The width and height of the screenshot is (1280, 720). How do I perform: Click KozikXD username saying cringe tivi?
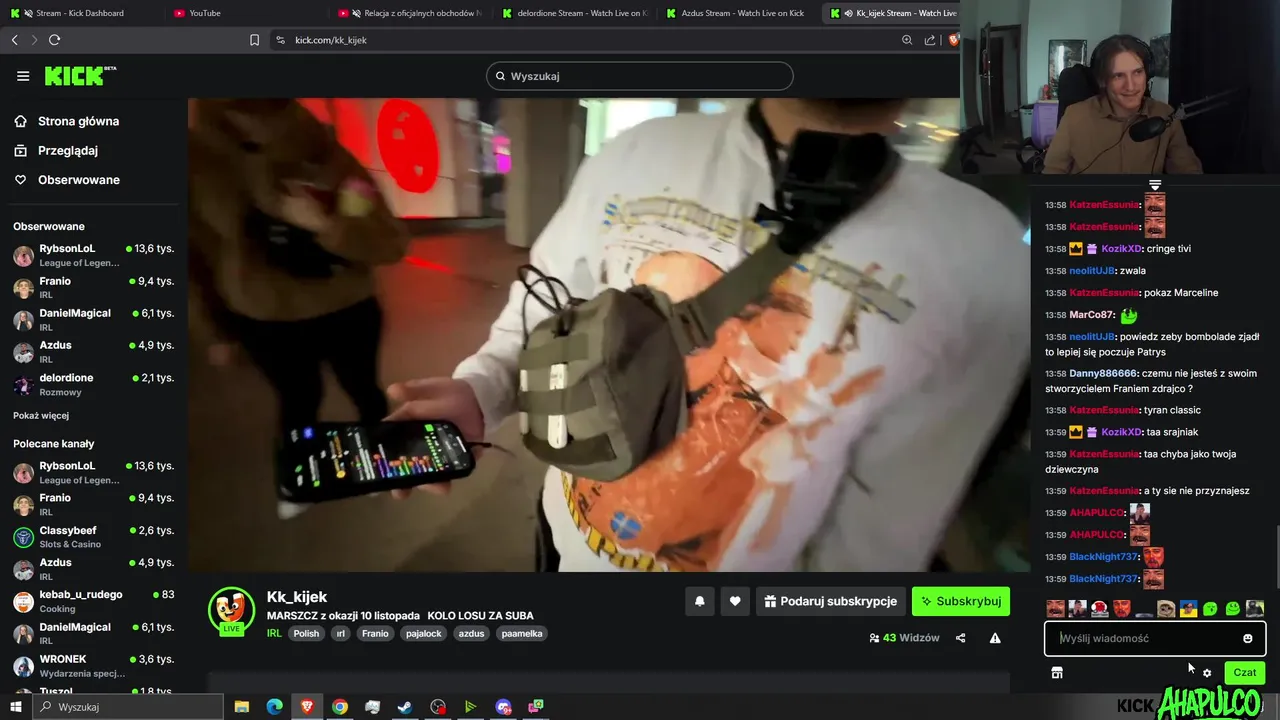(1121, 249)
